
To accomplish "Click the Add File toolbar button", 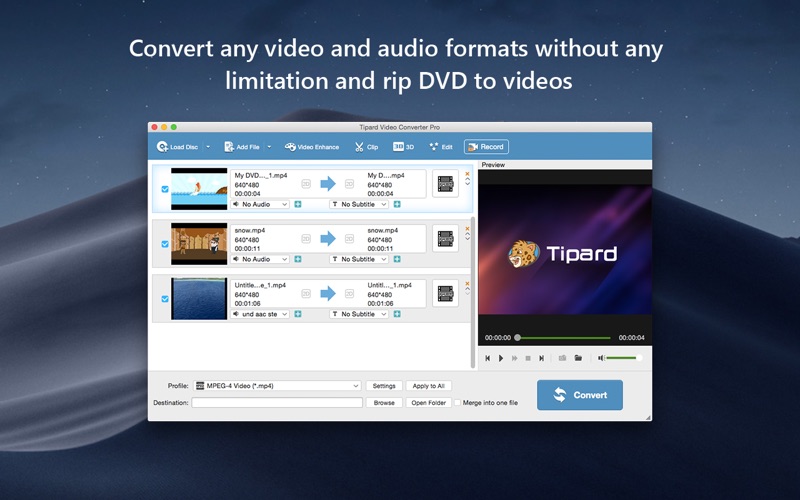I will [242, 147].
